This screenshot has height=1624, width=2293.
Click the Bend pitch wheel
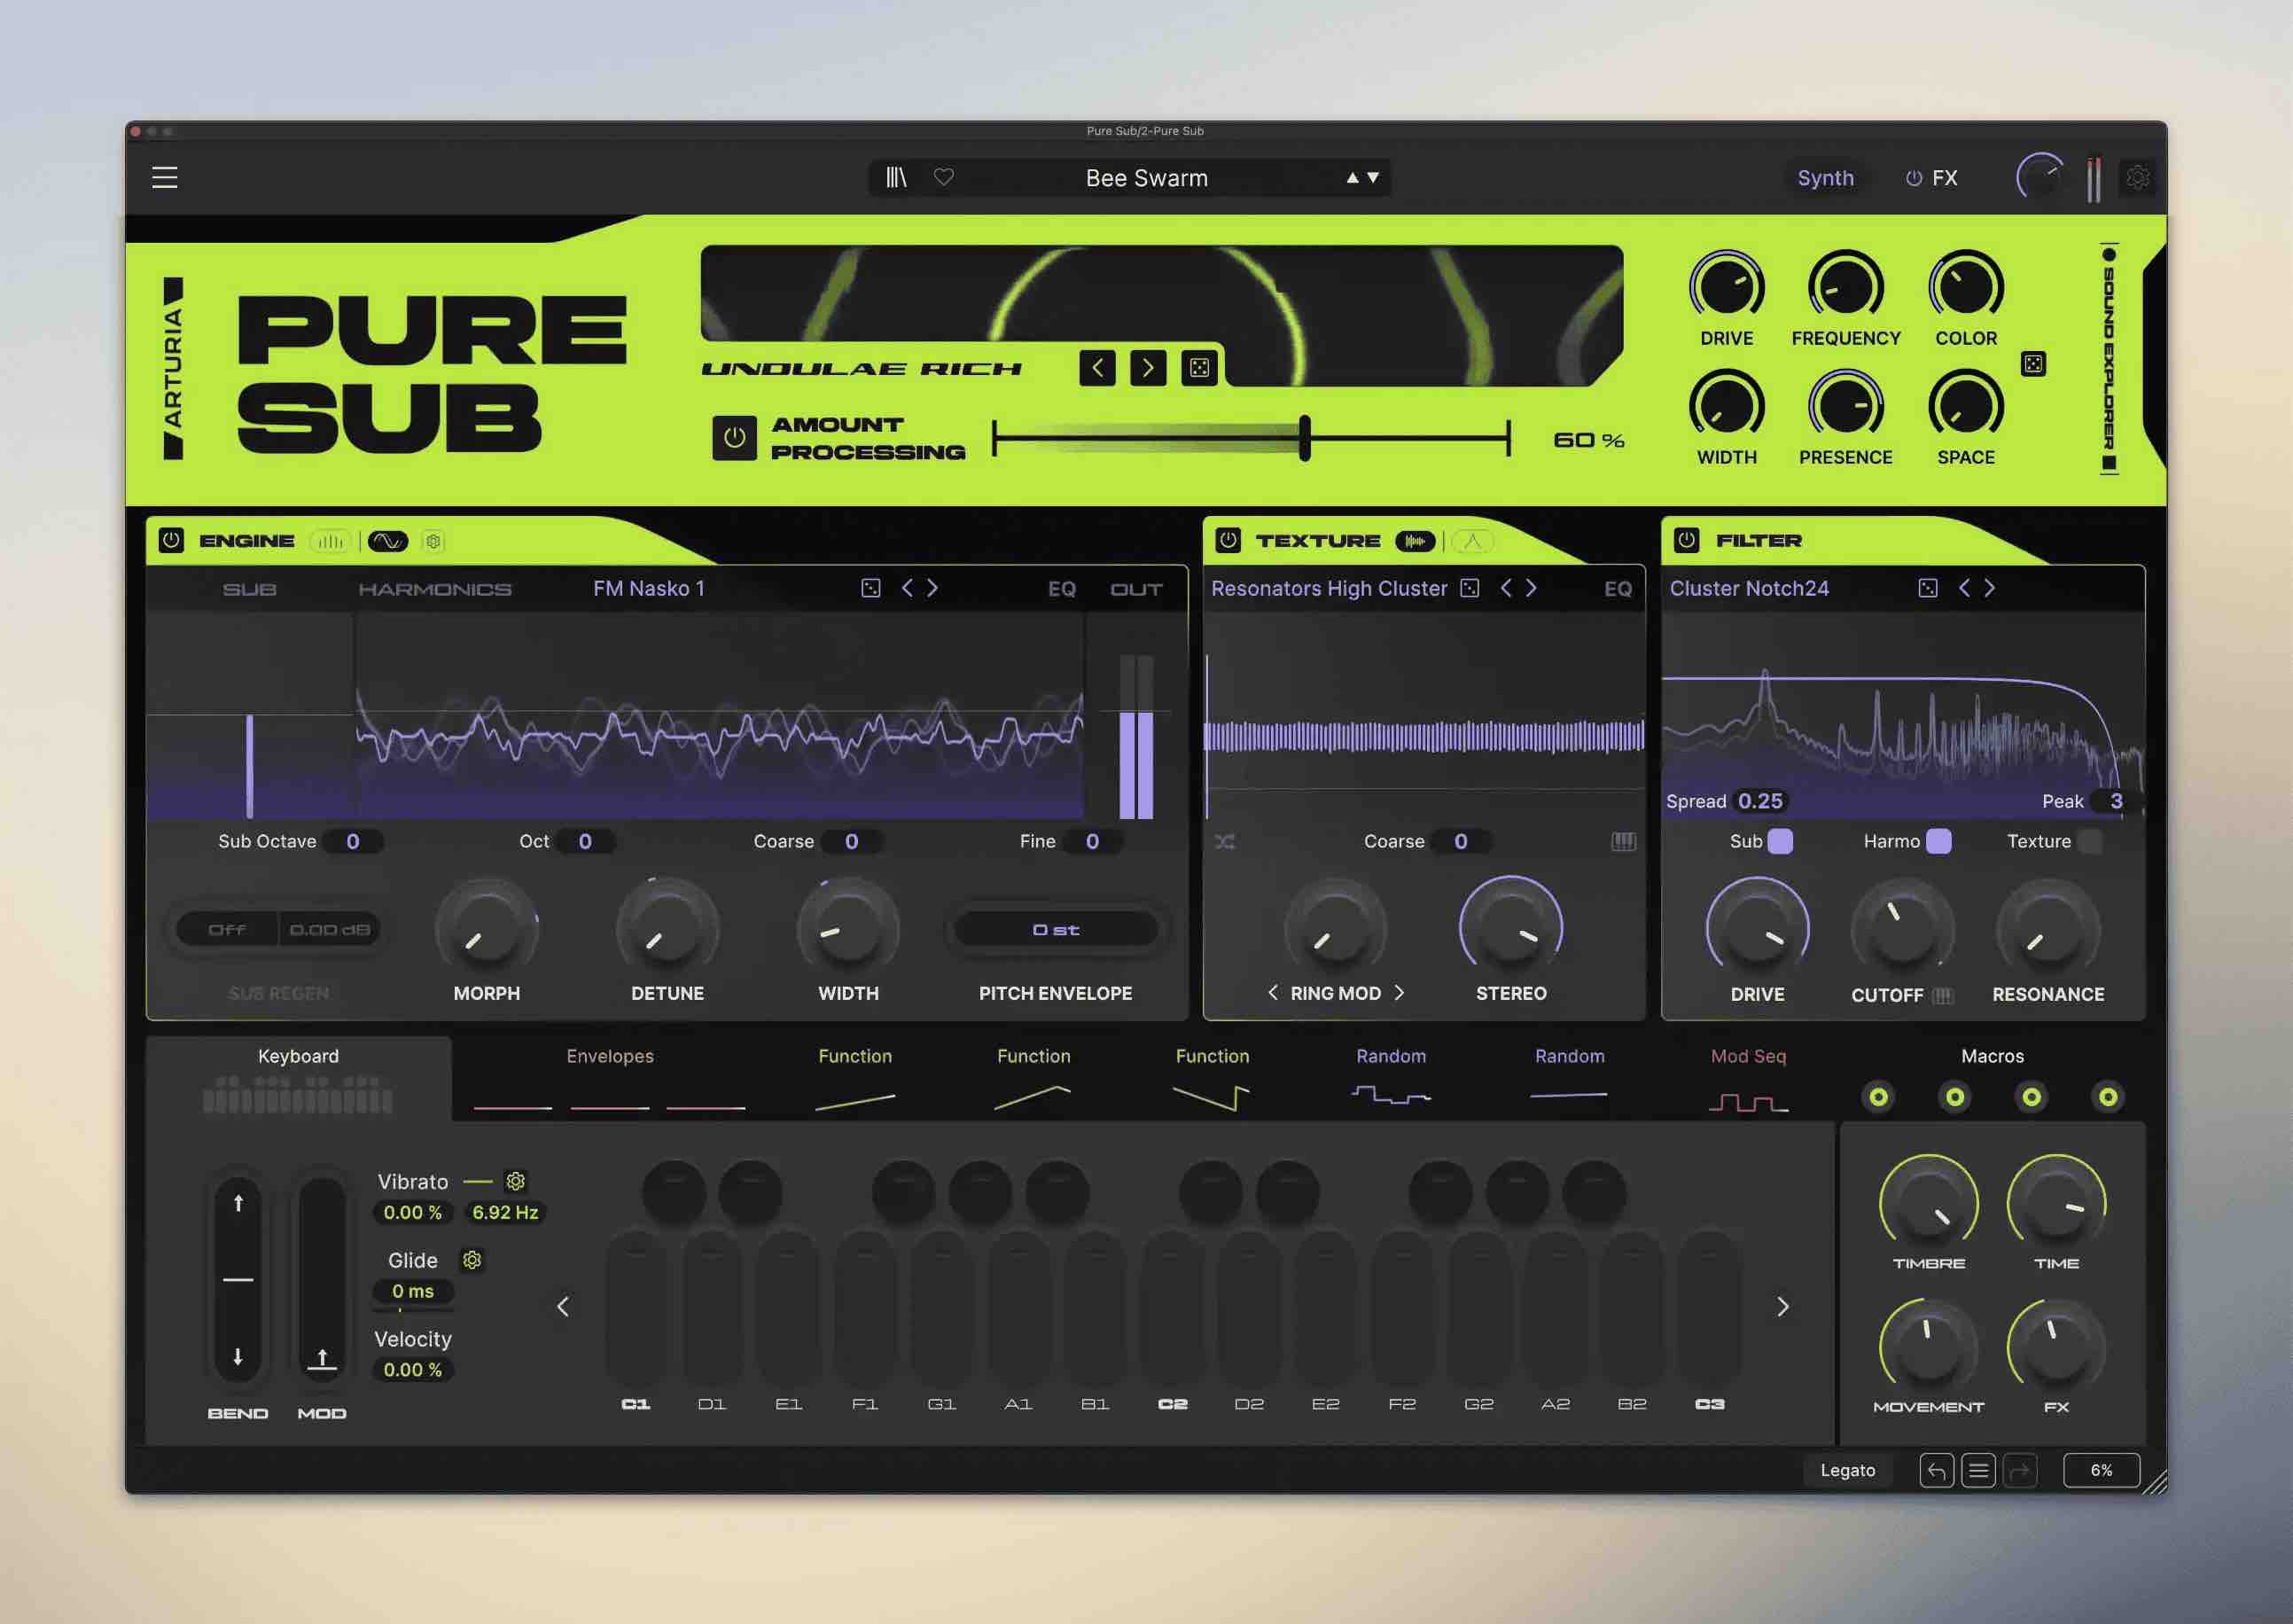point(238,1279)
